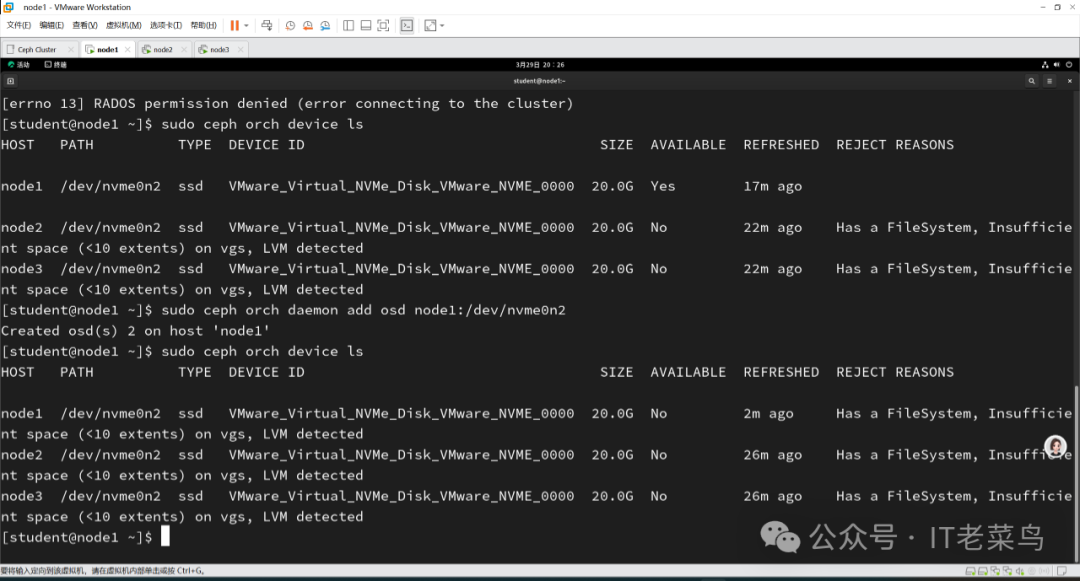The height and width of the screenshot is (581, 1080).
Task: Open the 查看(V) menu
Action: coord(85,25)
